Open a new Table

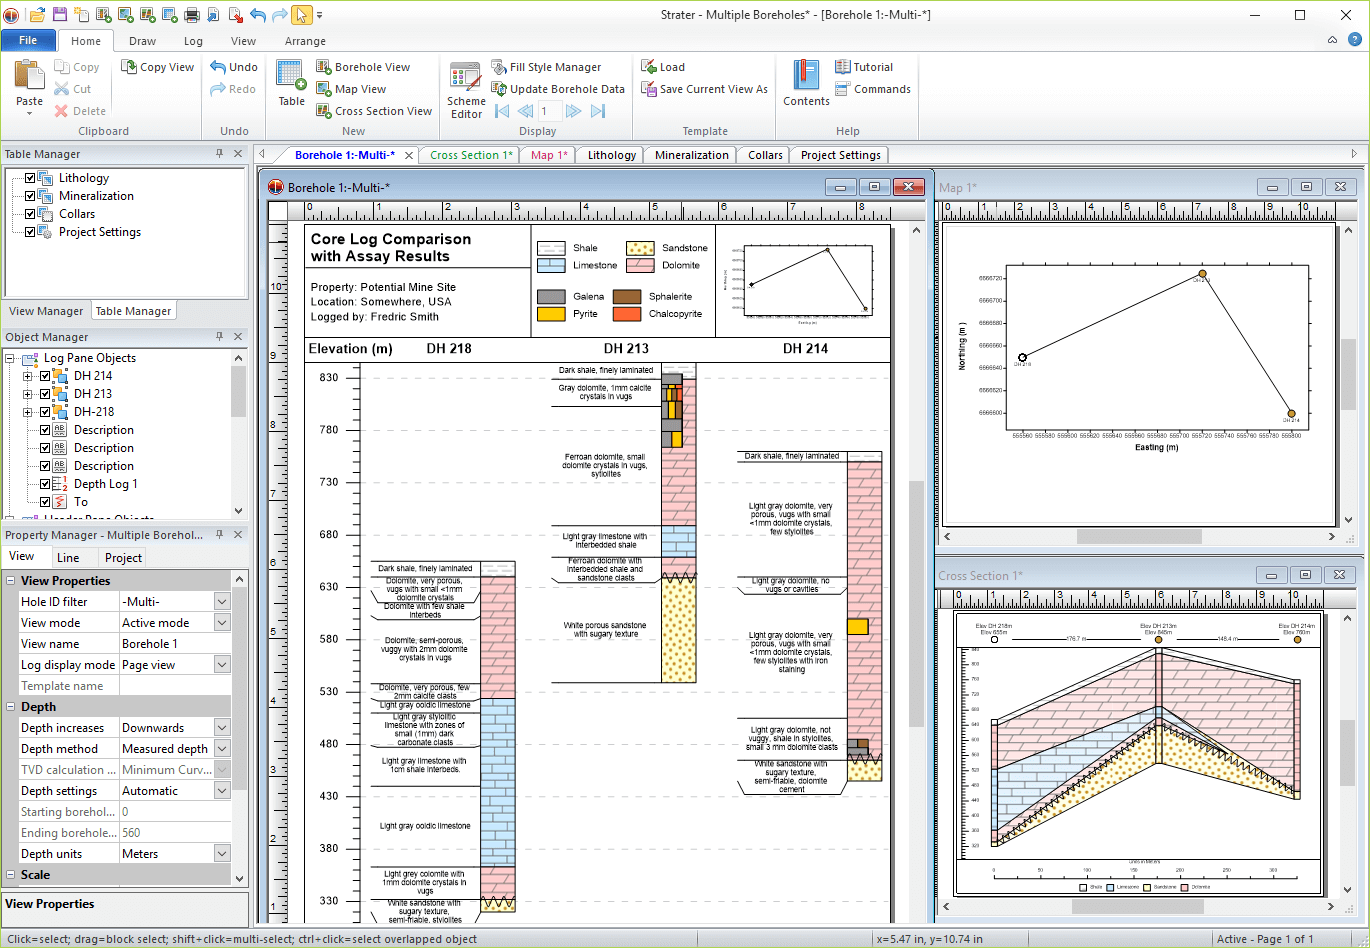[x=291, y=84]
